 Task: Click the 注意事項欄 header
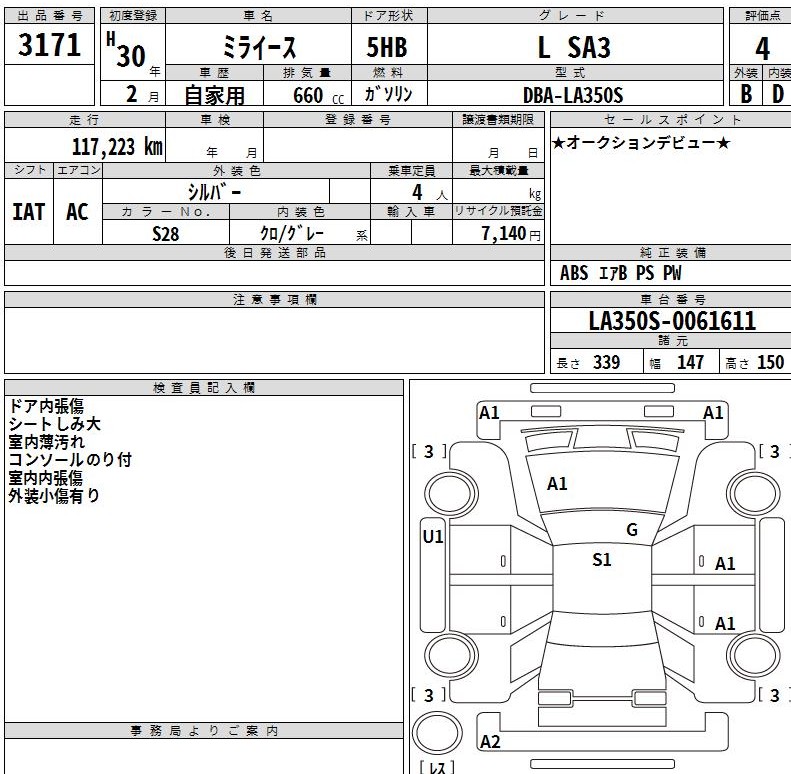coord(274,300)
